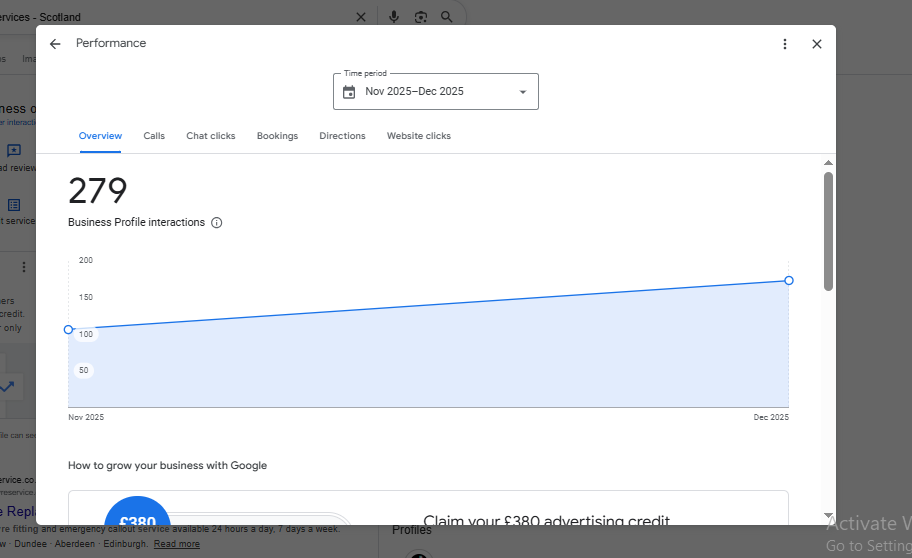Expand the Time period dropdown arrow
Image resolution: width=912 pixels, height=558 pixels.
click(x=522, y=92)
